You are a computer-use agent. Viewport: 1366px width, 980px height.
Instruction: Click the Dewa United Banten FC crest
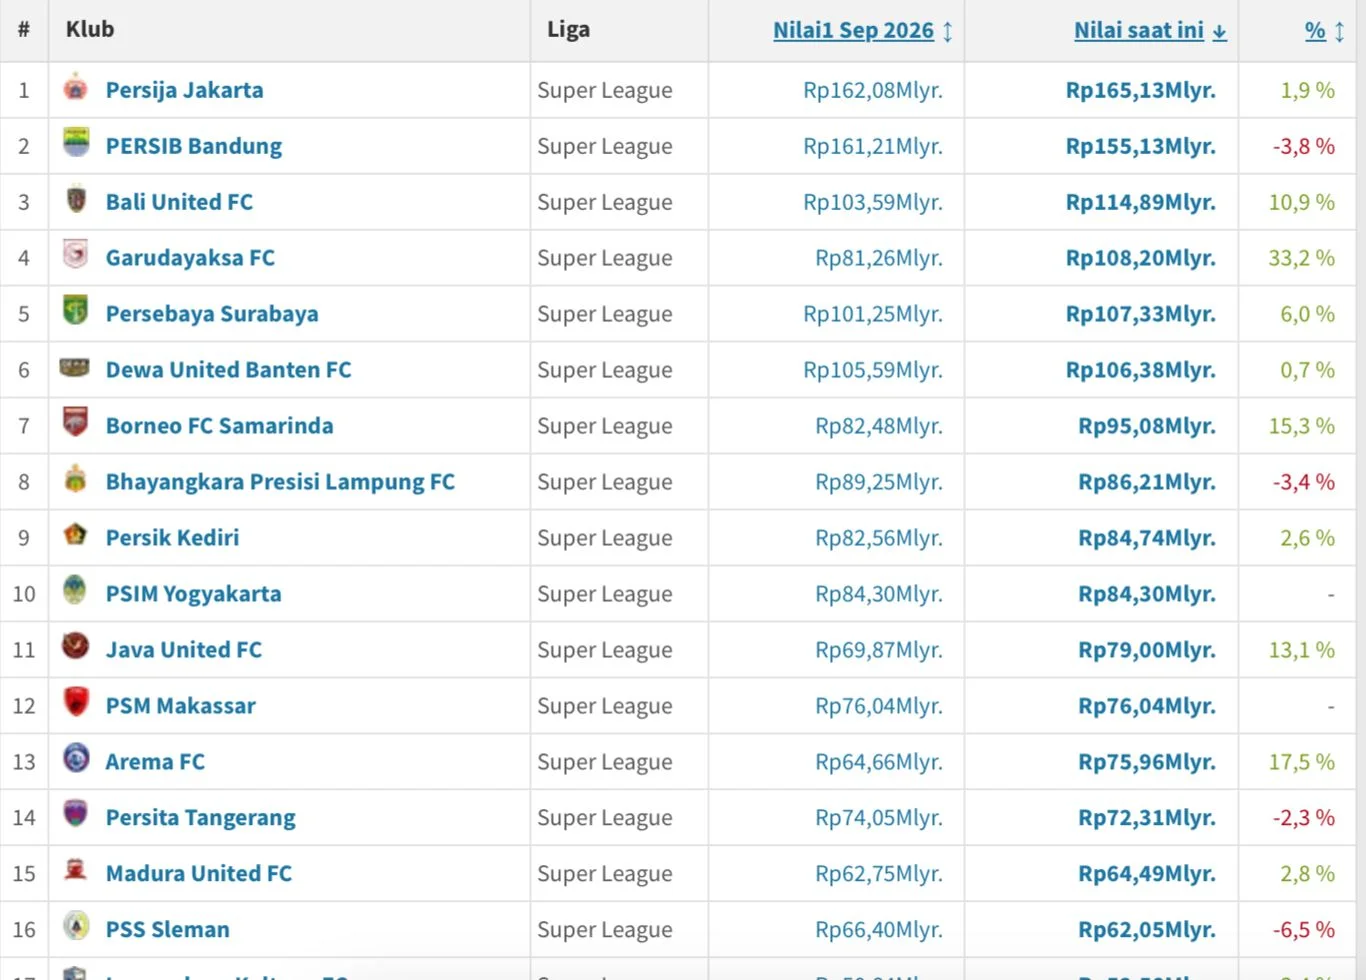coord(75,367)
